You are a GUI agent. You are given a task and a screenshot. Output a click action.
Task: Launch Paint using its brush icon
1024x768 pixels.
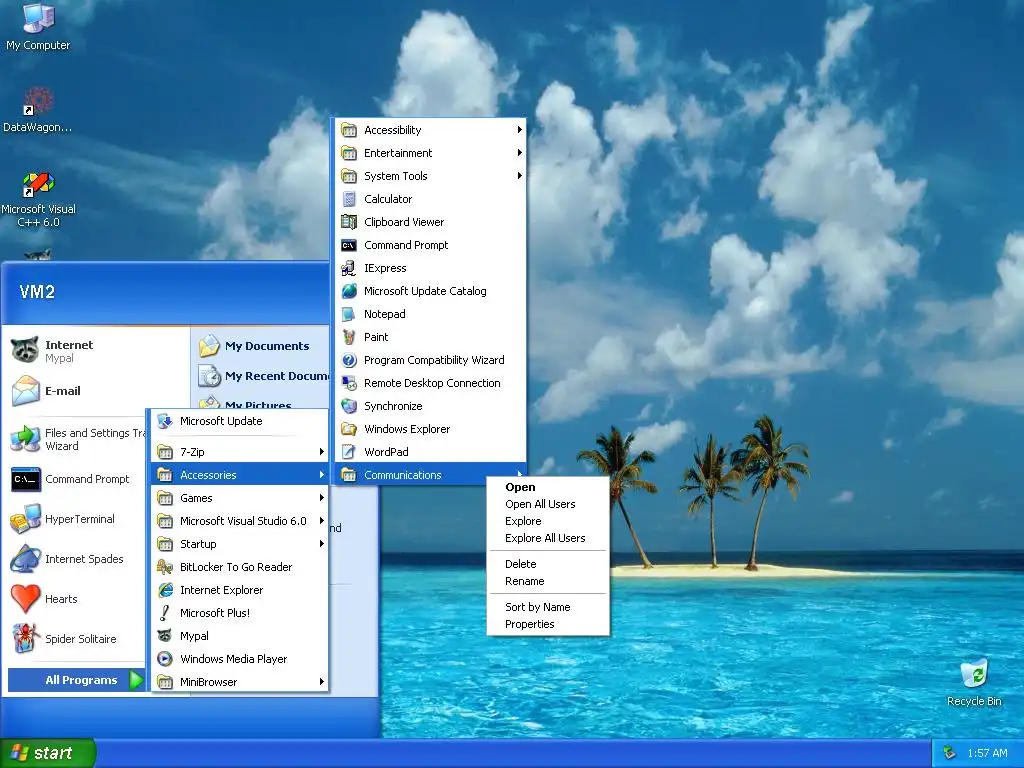click(349, 337)
